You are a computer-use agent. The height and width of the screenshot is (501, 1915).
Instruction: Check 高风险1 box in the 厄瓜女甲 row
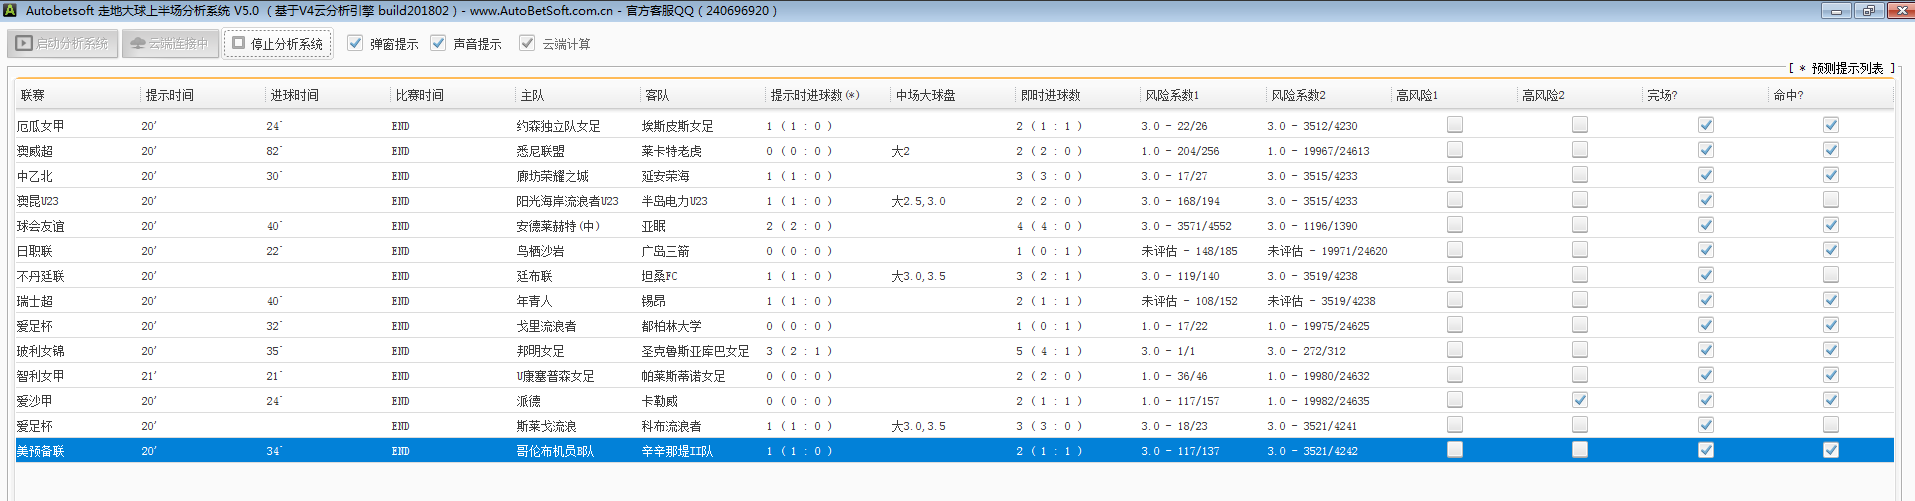[x=1455, y=125]
